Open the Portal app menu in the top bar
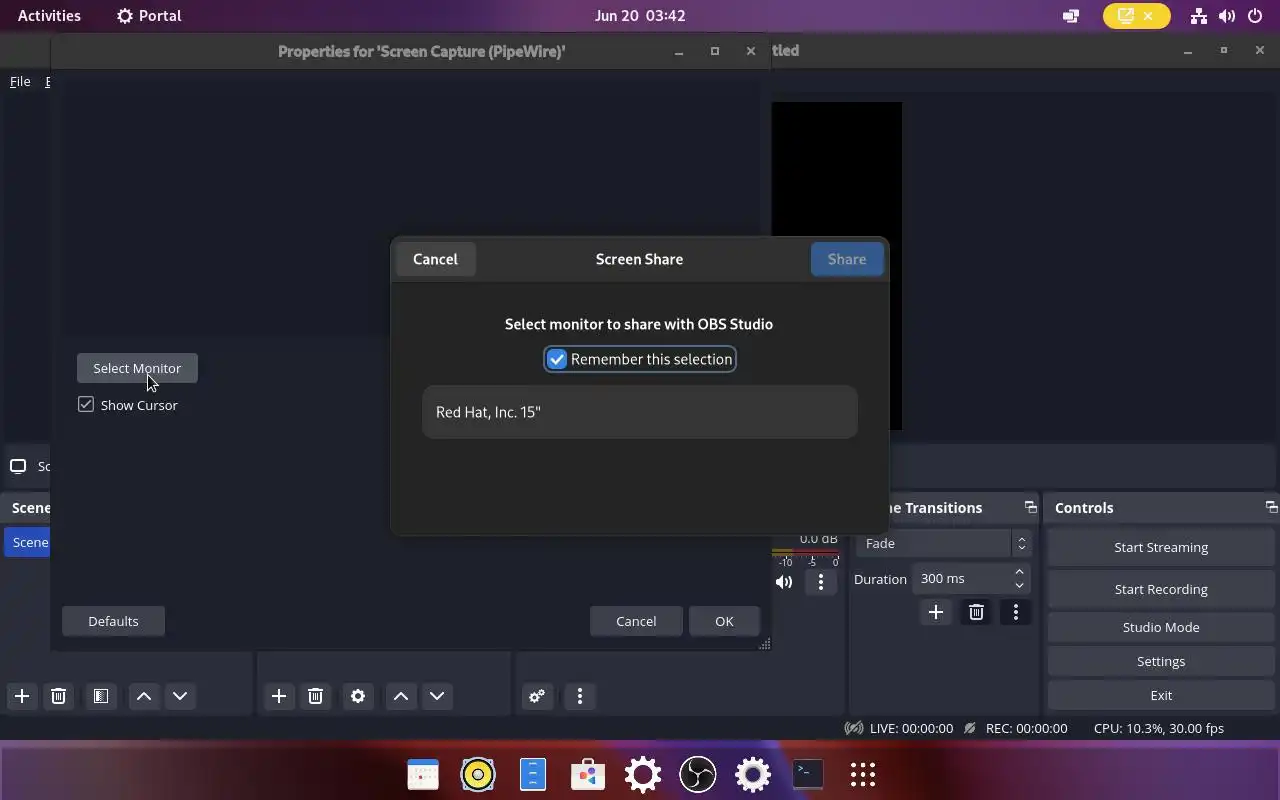This screenshot has width=1280, height=800. [149, 16]
